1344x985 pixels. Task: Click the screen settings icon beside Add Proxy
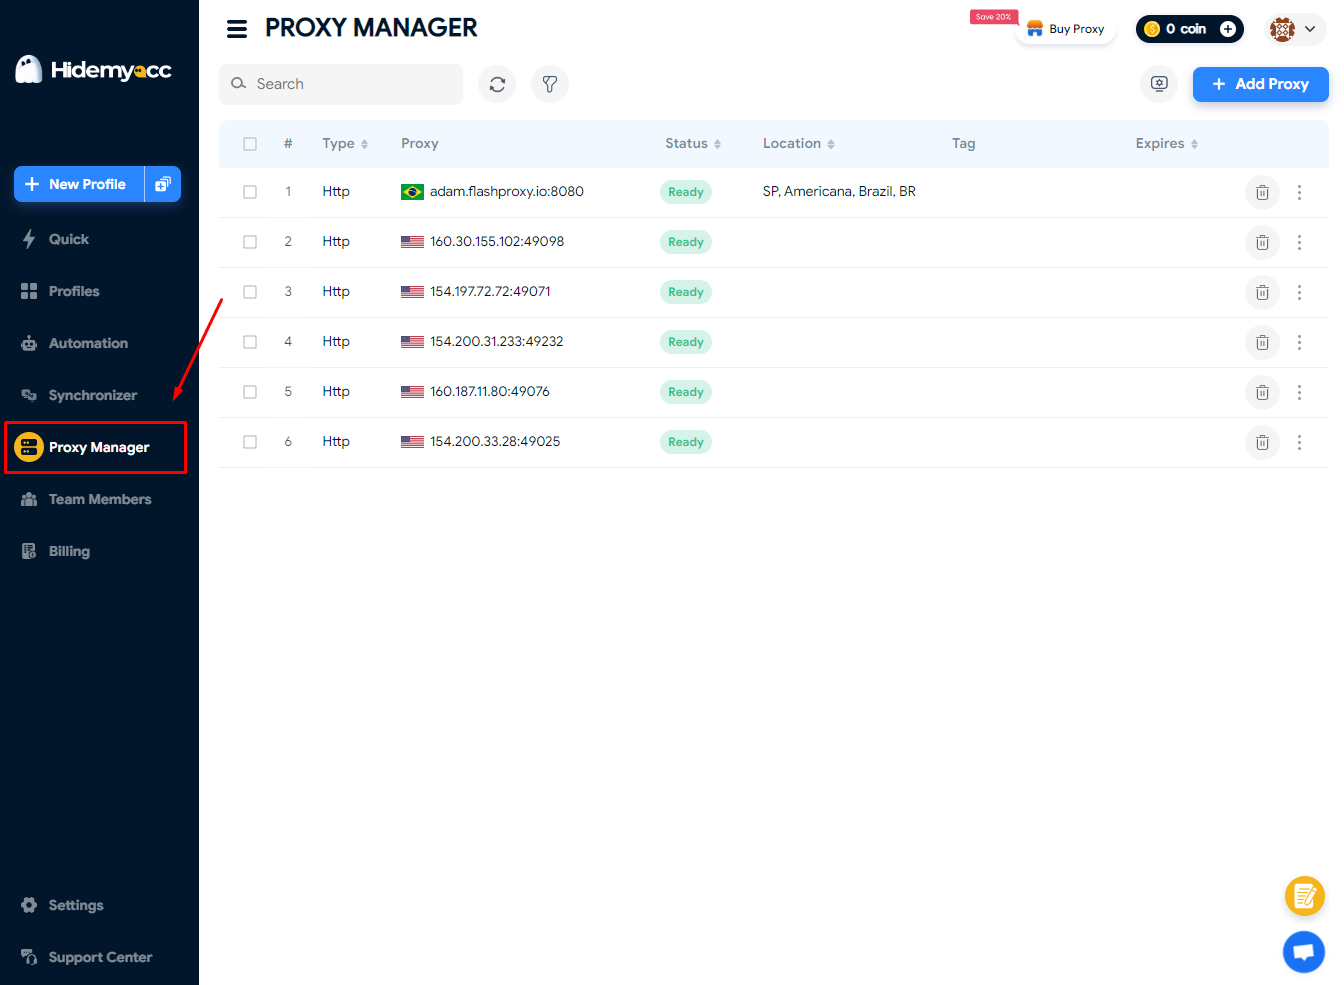click(x=1159, y=84)
